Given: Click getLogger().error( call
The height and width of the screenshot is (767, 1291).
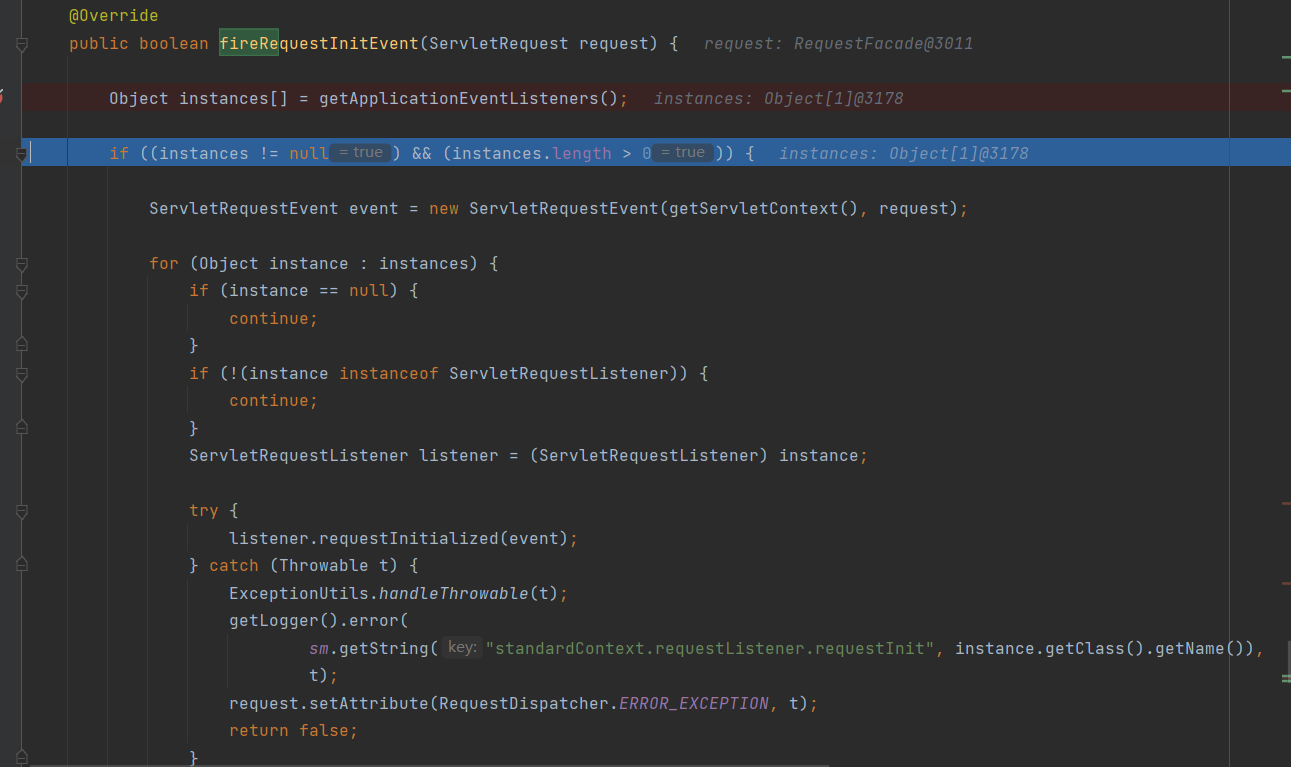Looking at the screenshot, I should 319,620.
